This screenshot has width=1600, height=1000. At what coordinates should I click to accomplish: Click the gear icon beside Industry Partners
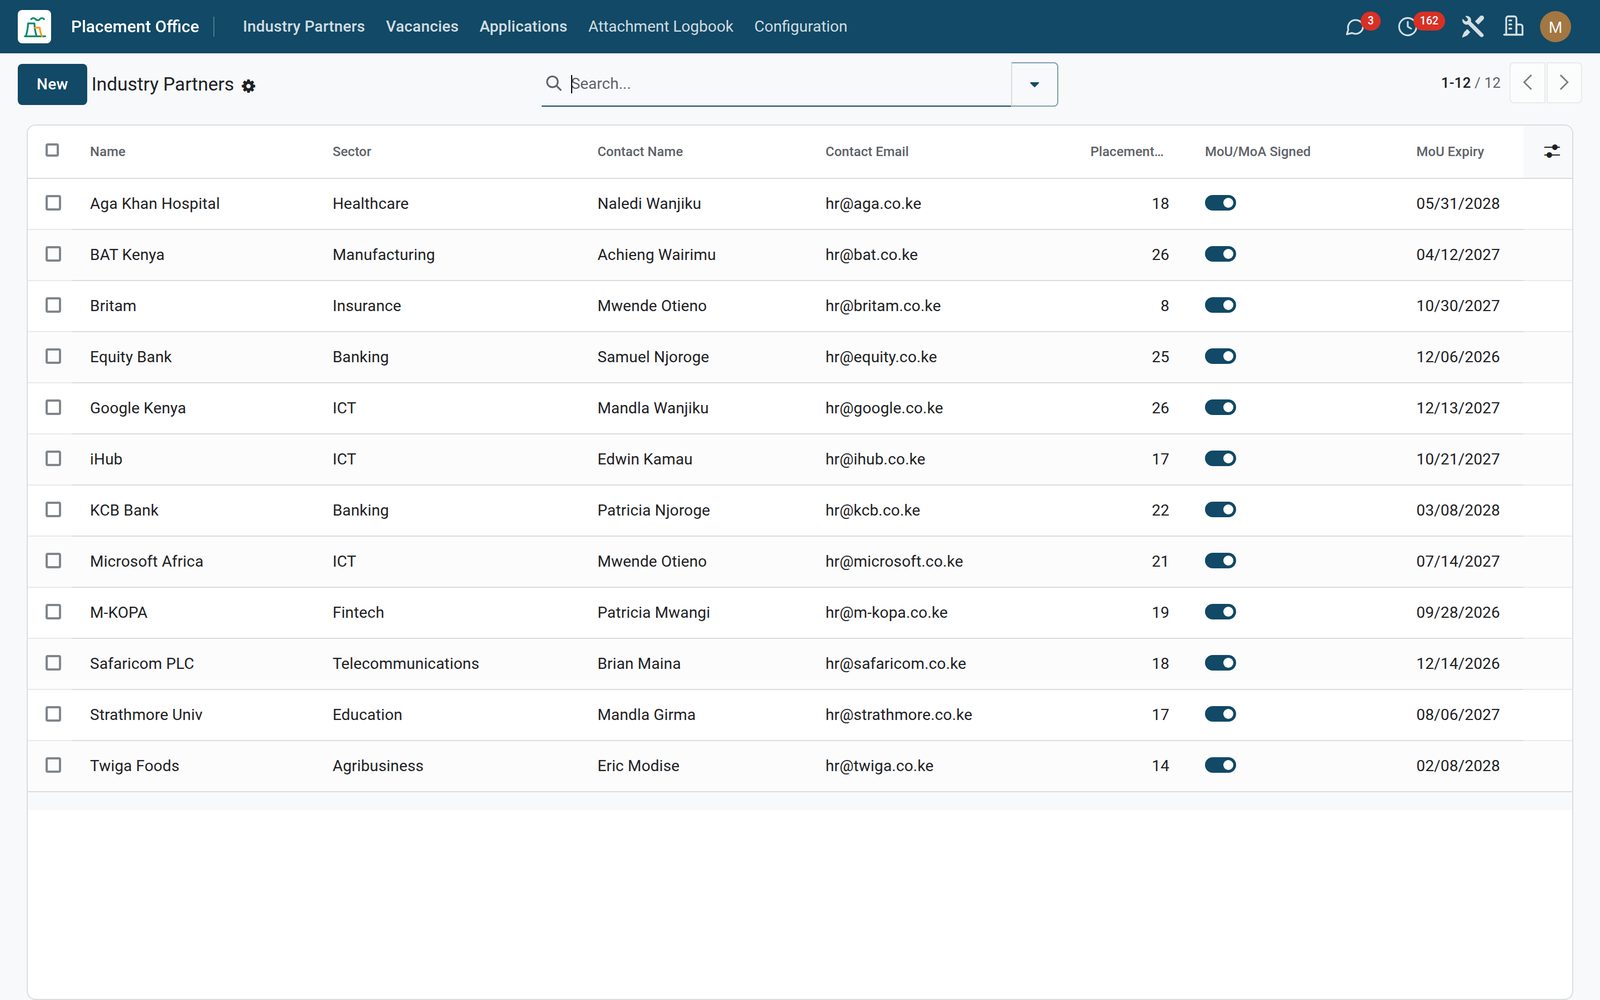(249, 86)
